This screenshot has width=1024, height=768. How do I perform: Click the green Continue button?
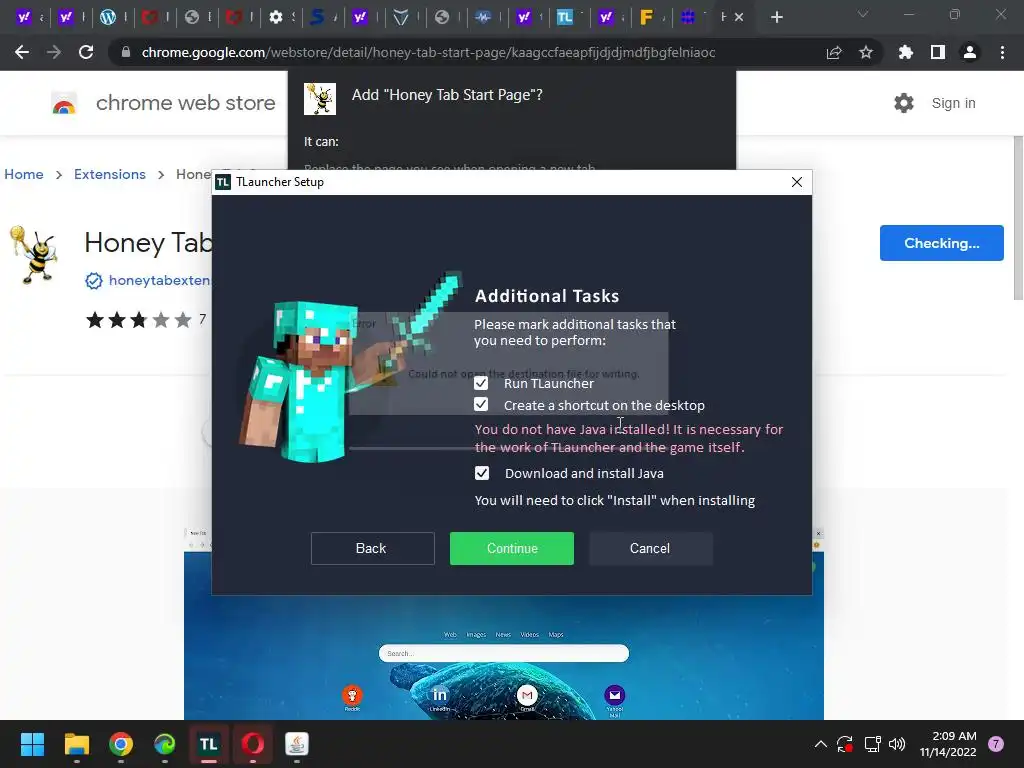click(x=512, y=549)
